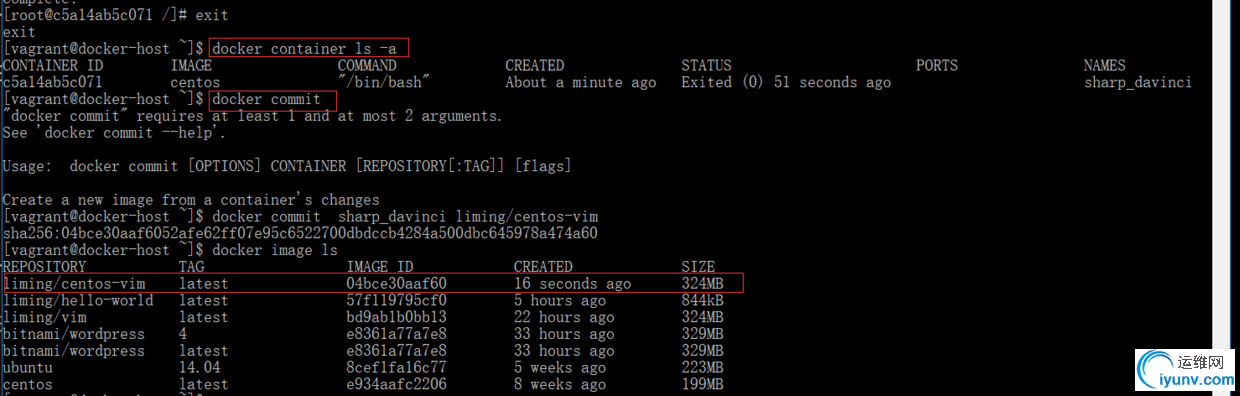Click the NAMES column header
This screenshot has height=396, width=1240.
1104,65
